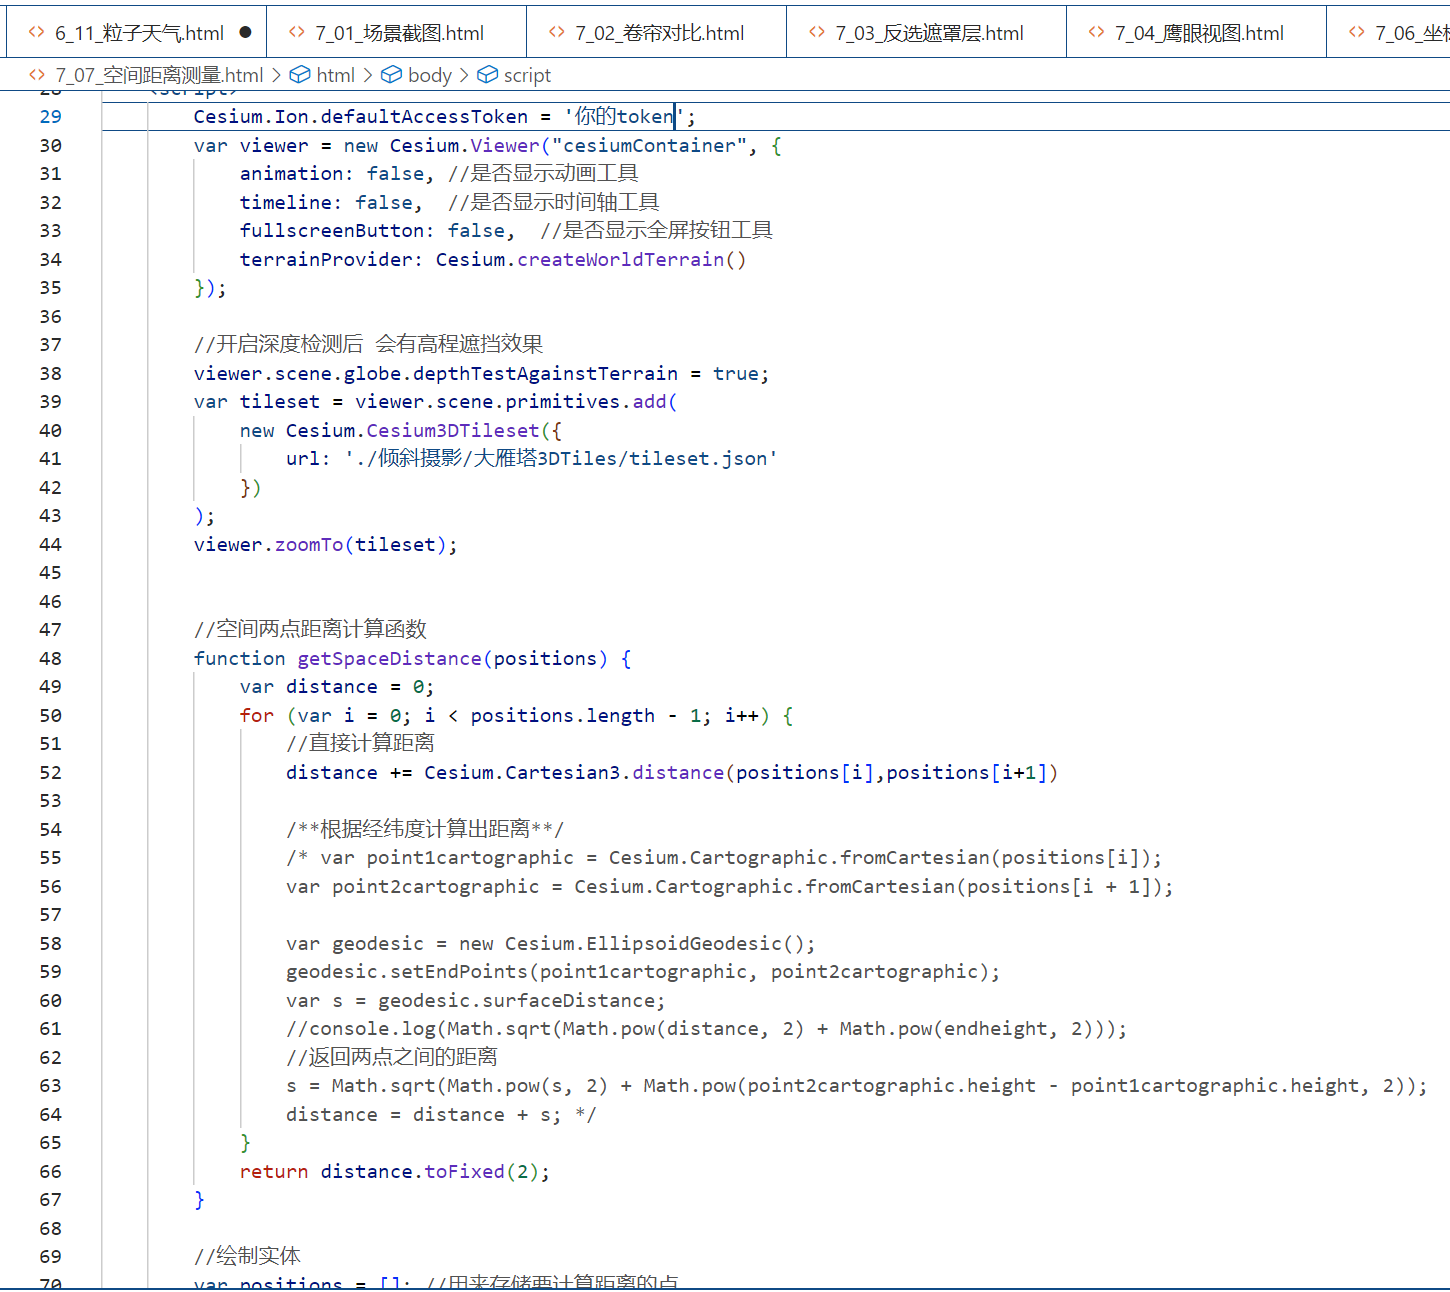Select the 7_02_卷帘对比.html tab
The height and width of the screenshot is (1292, 1450).
click(658, 33)
